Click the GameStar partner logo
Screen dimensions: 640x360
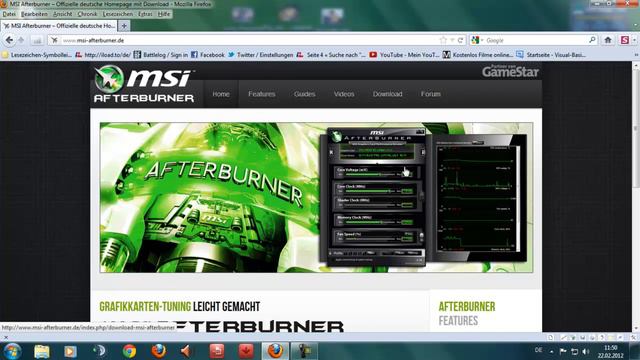510,71
